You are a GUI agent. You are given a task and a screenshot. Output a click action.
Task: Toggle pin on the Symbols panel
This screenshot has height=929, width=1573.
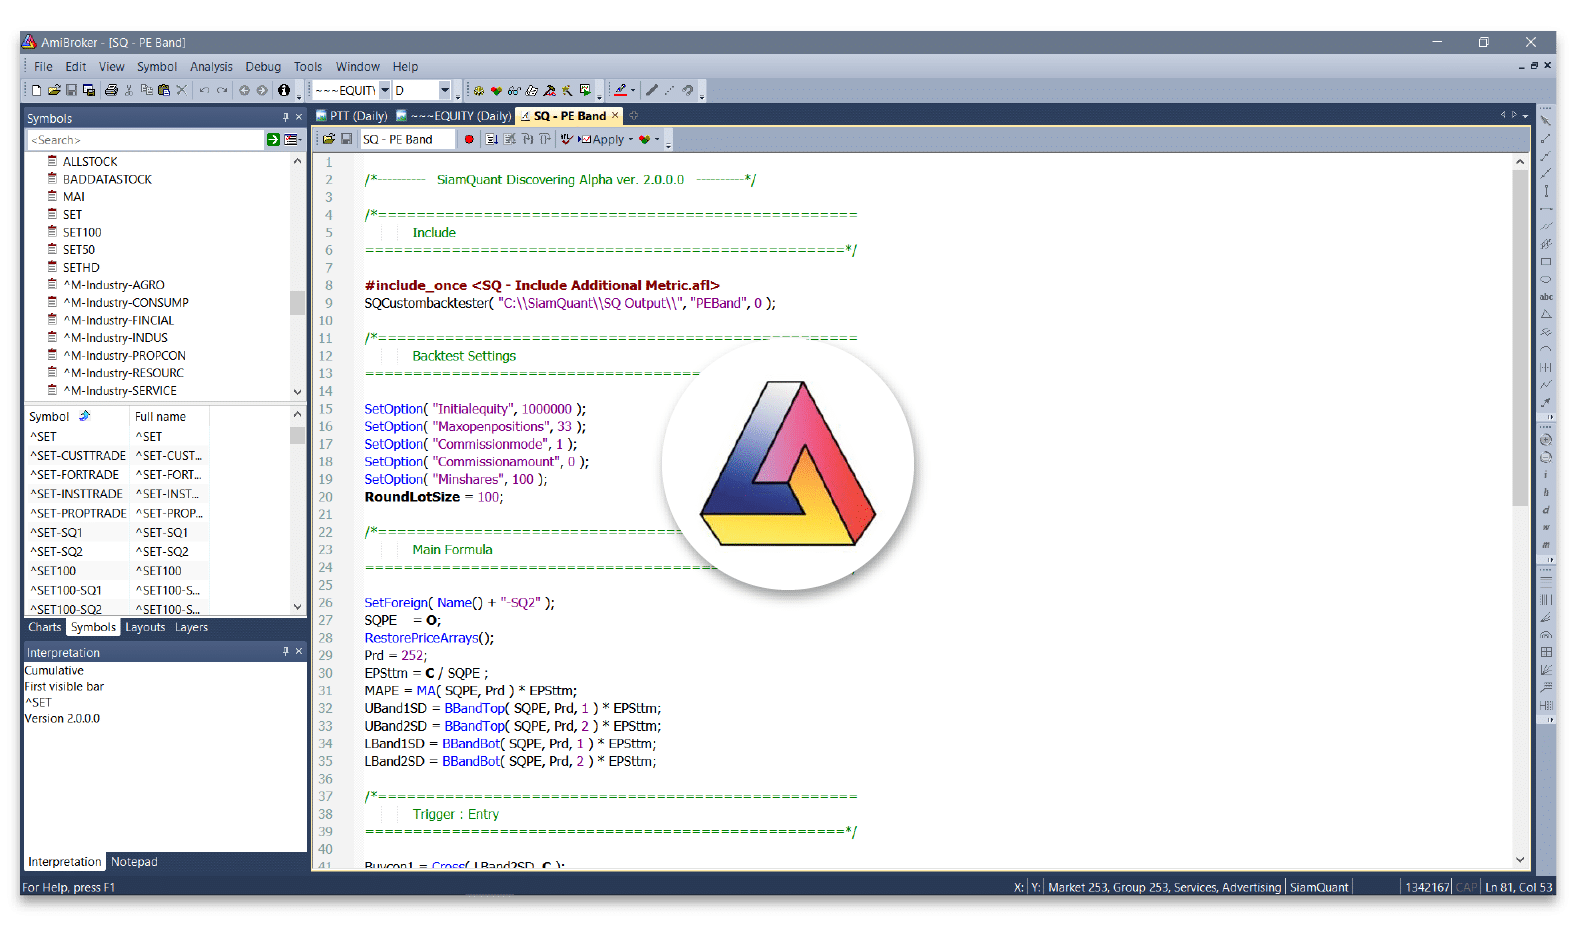(285, 117)
